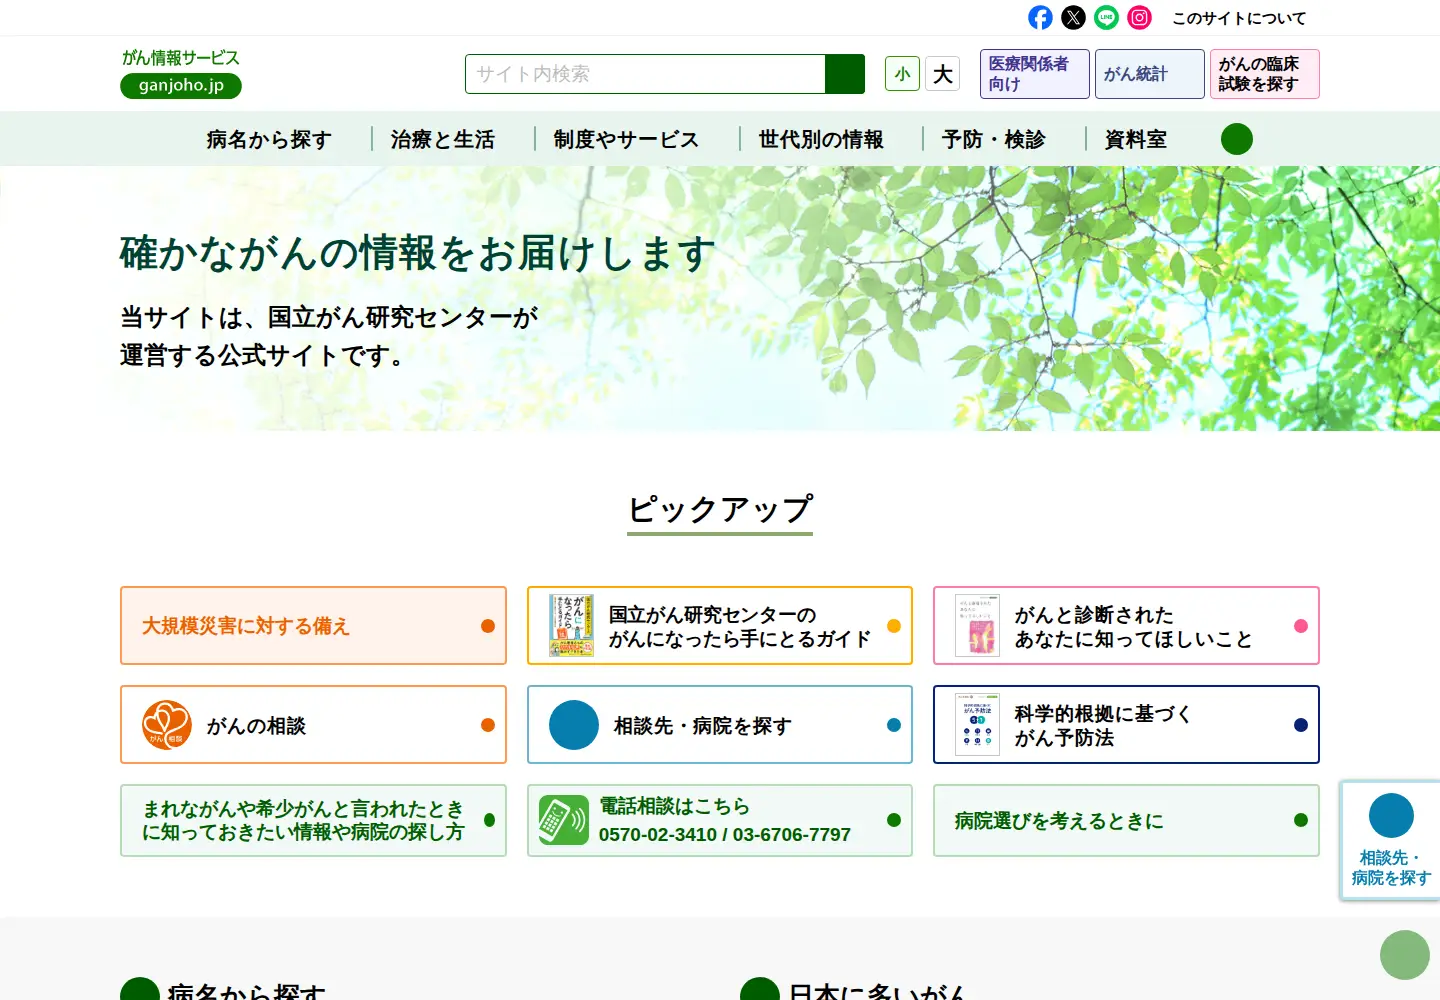This screenshot has height=1000, width=1440.
Task: Click the ピックアップ section heading
Action: (720, 510)
